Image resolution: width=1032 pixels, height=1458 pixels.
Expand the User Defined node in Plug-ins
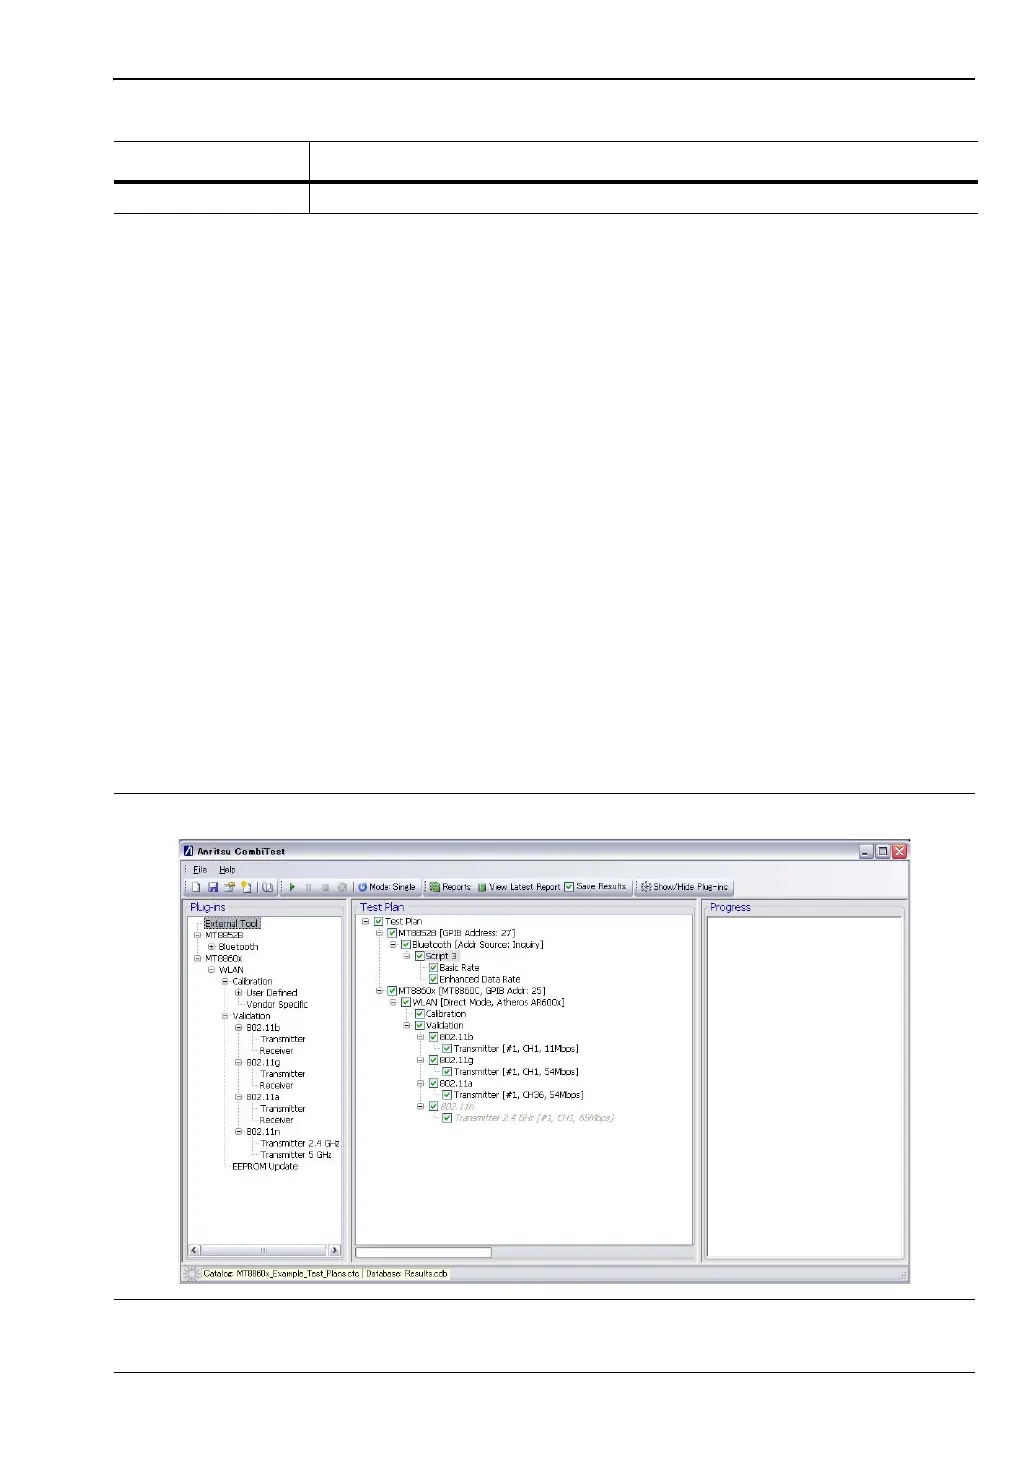pos(239,993)
